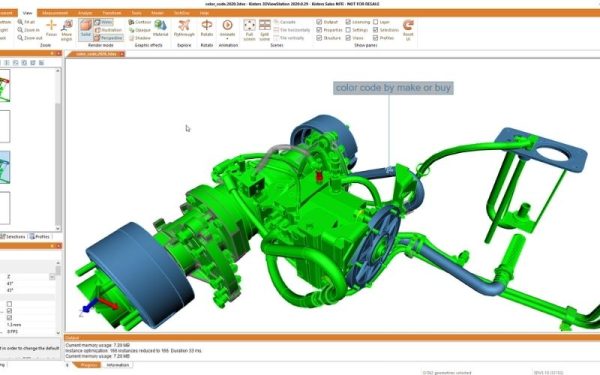Switch to the Profiles panel tab
The width and height of the screenshot is (600, 375).
click(x=40, y=236)
